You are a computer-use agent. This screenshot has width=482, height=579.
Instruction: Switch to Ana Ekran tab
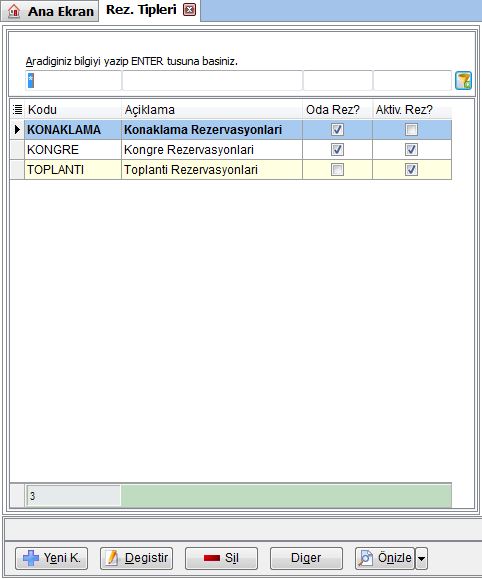click(50, 11)
